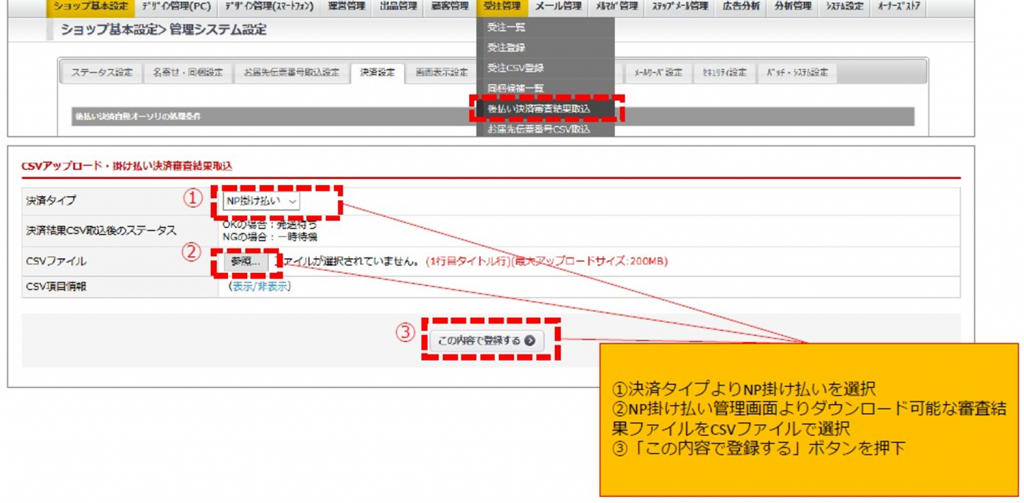Select 受注登録 from the dropdown menu
Viewport: 1024px width, 503px height.
point(545,48)
